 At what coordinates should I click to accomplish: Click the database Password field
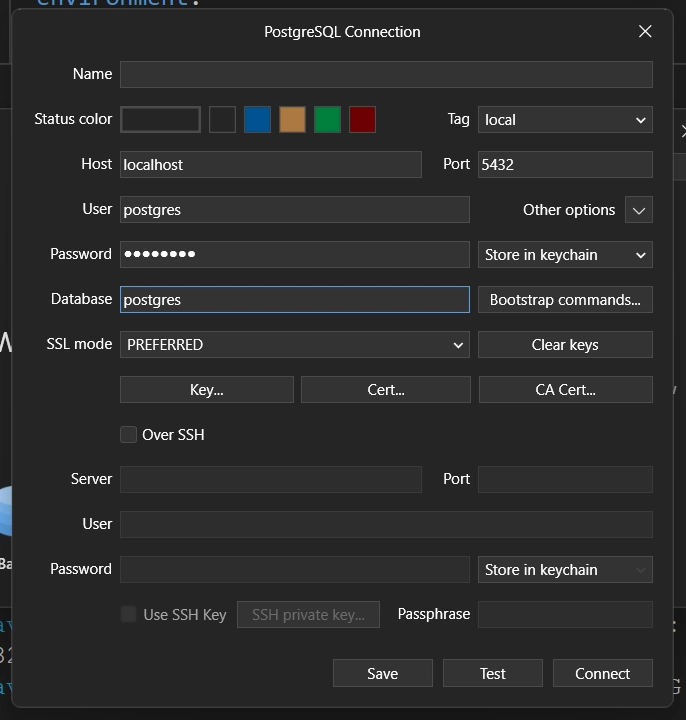click(295, 254)
